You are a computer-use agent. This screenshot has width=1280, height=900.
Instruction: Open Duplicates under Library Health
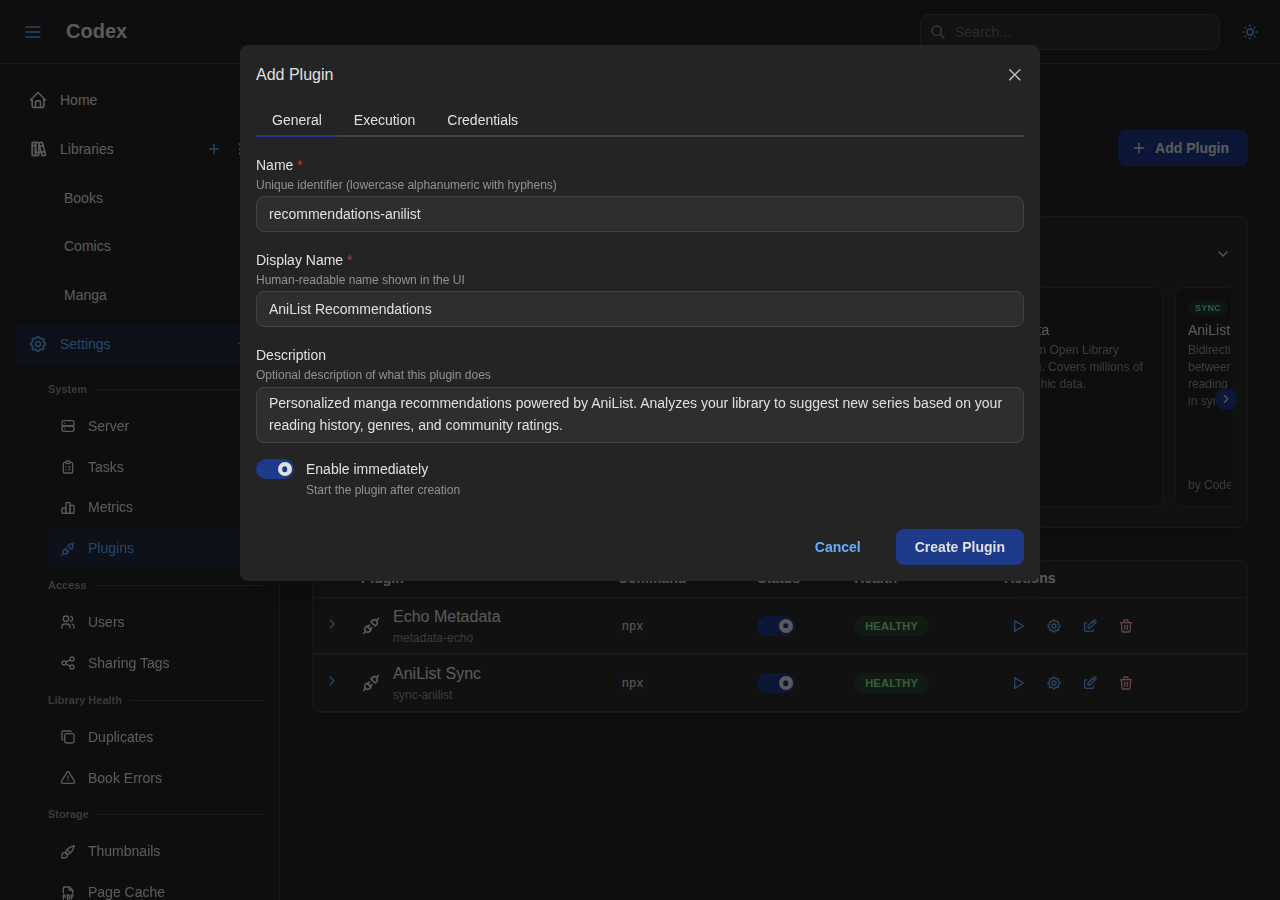tap(120, 737)
